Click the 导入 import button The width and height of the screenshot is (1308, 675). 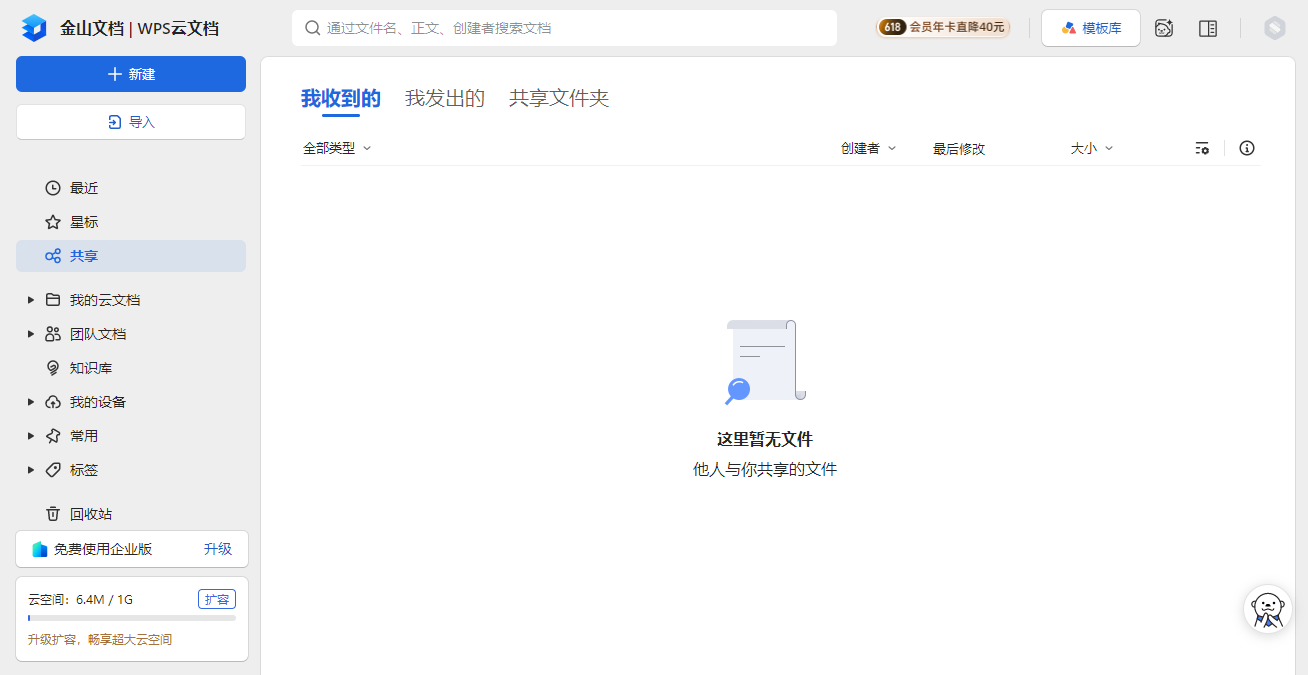pos(131,122)
